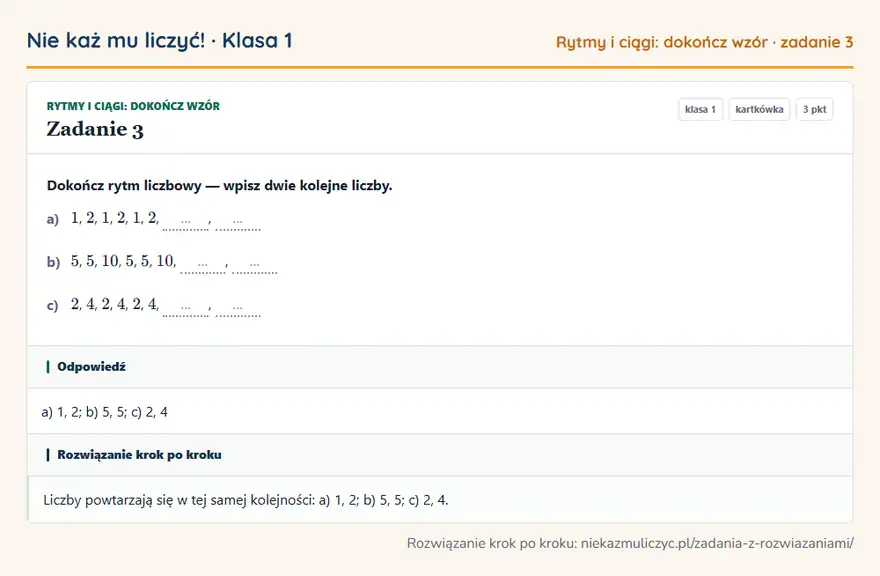Click the "Rytmy i ciągi: dokończ wzór · zadanie 3" header text
The image size is (880, 576).
click(x=704, y=42)
